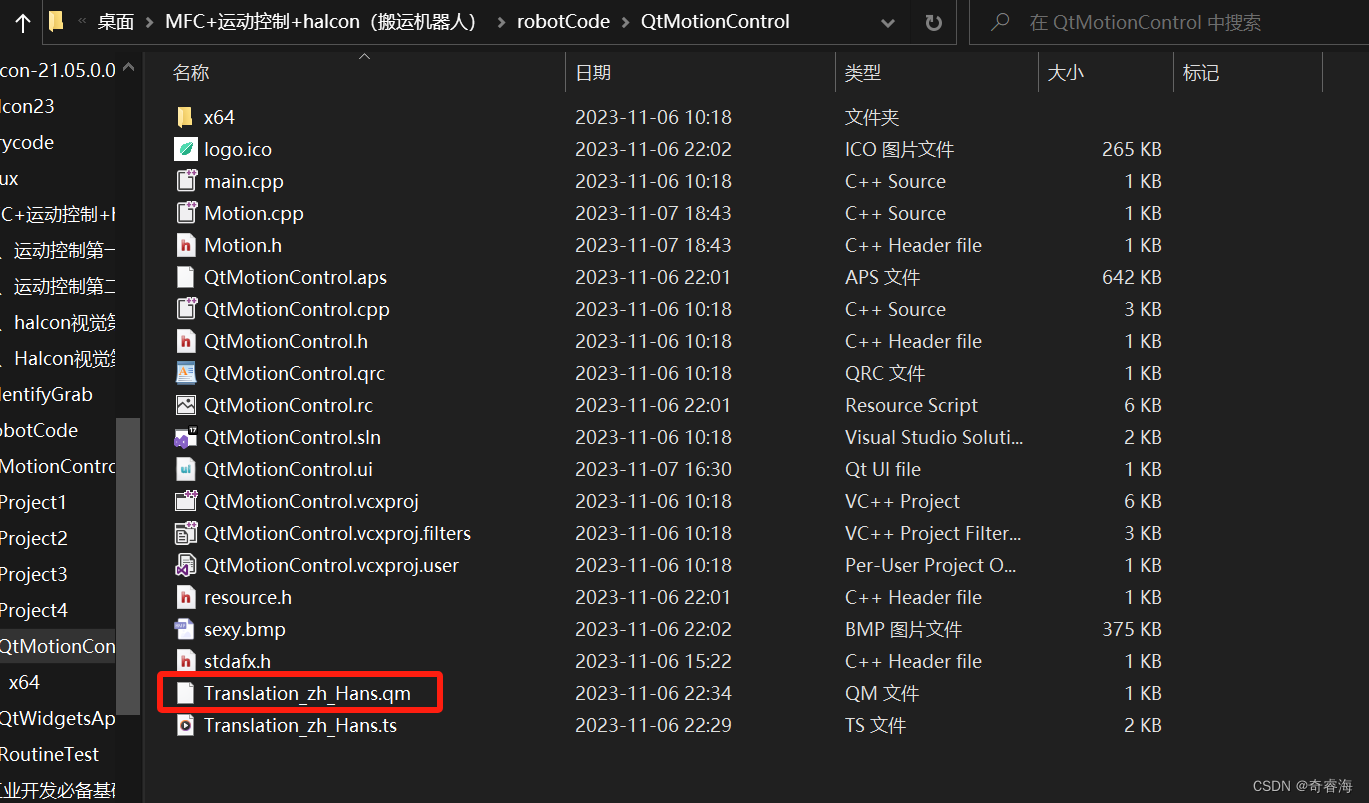Screen dimensions: 1369x803
Task: Select Project3 in navigation tree
Action: [x=34, y=574]
